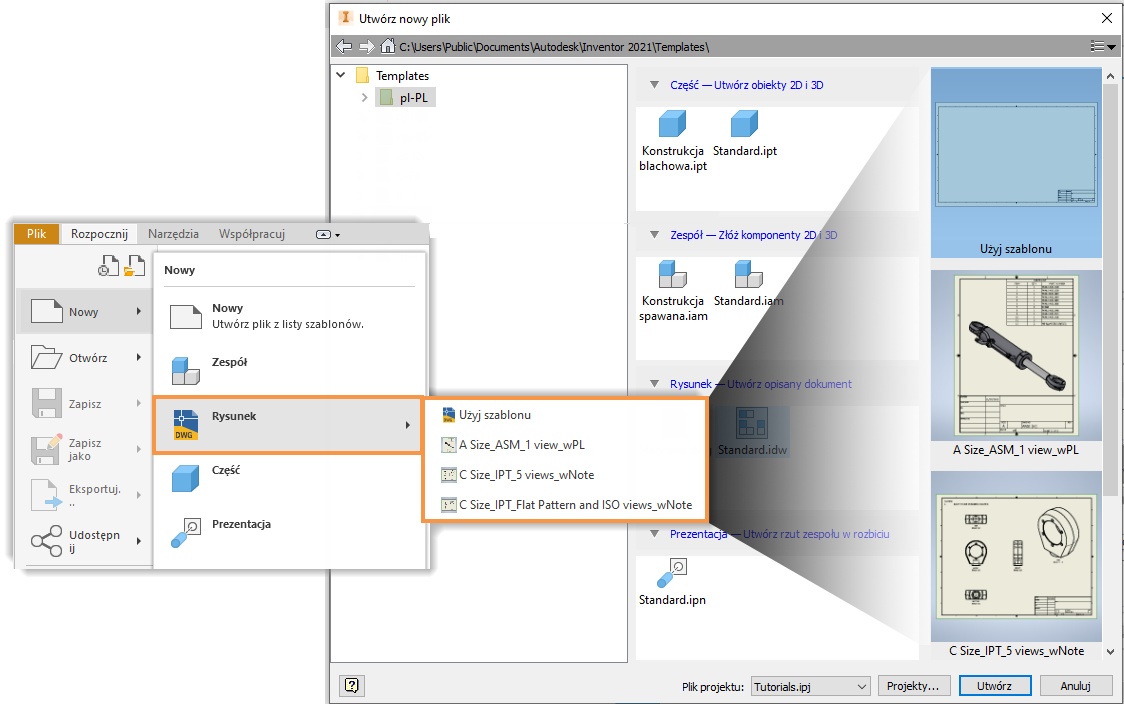Click the Prezentacja icon in Nowy list
This screenshot has height=704, width=1124.
click(x=186, y=533)
